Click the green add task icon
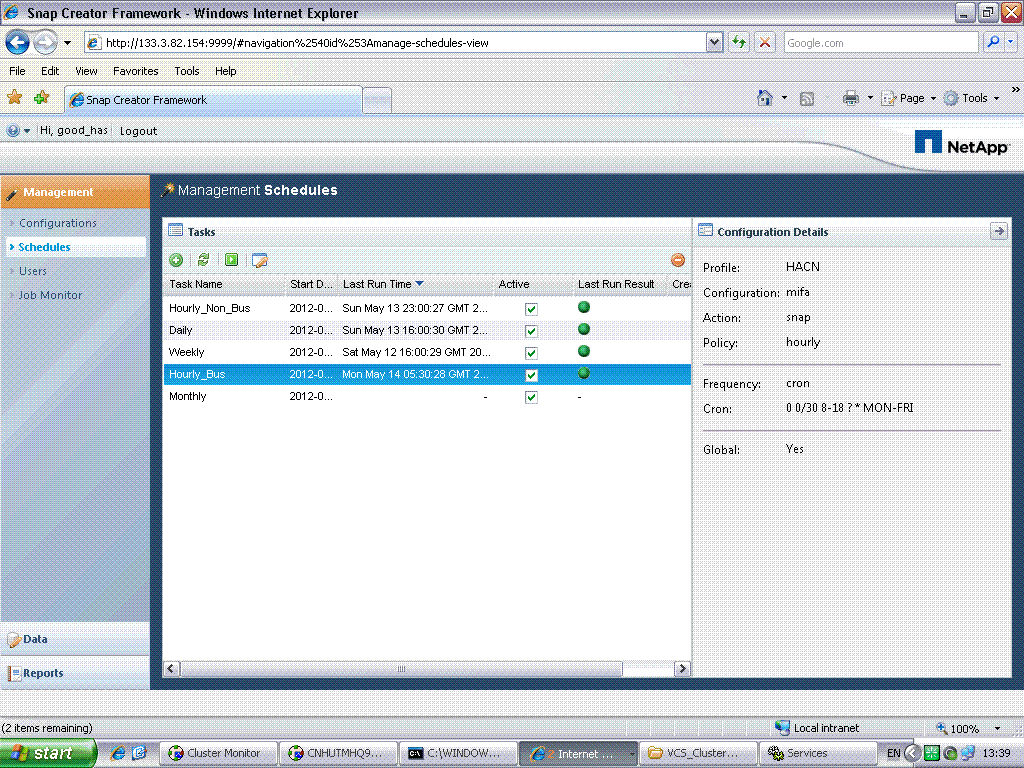Viewport: 1024px width, 768px height. click(176, 260)
